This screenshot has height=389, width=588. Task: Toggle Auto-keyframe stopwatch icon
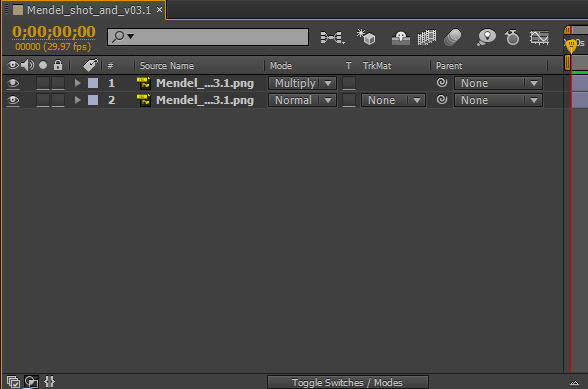tap(512, 38)
